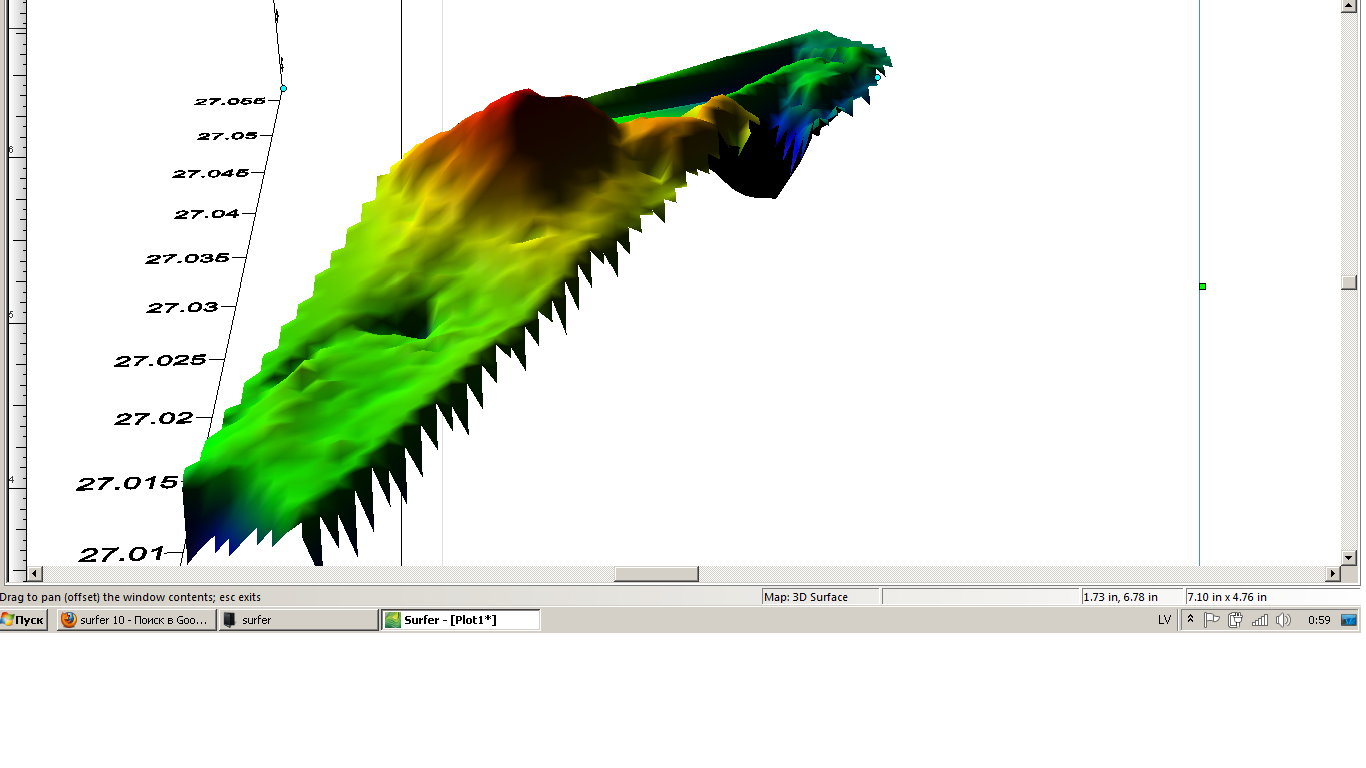1366x768 pixels.
Task: Click the 27.03 axis tick label
Action: [182, 308]
